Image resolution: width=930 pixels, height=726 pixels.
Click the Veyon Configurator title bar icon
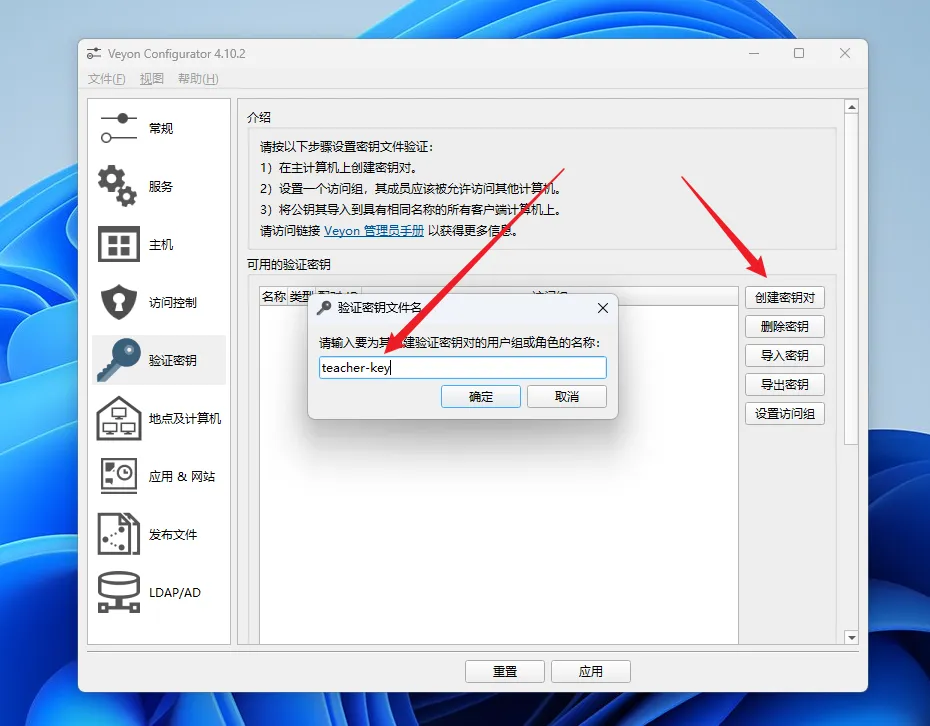[x=94, y=53]
